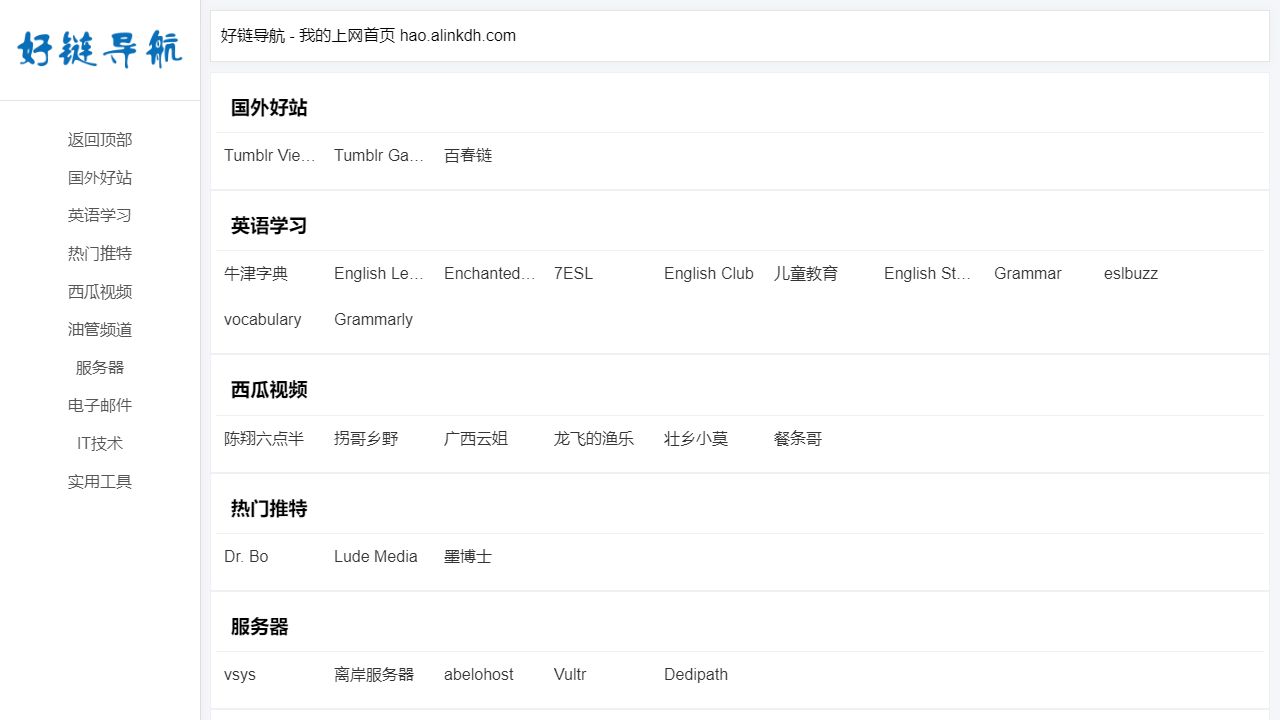
Task: Visit the 百春链 link
Action: (x=468, y=156)
